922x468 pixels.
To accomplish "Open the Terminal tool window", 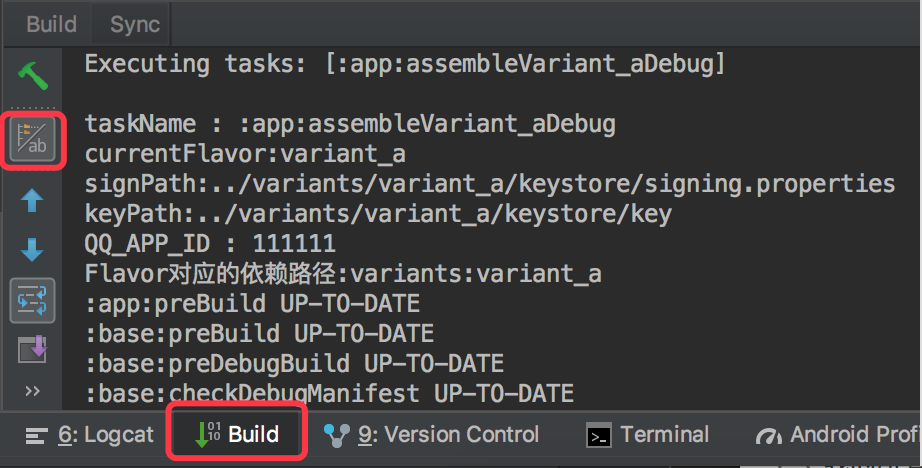I will [x=648, y=435].
